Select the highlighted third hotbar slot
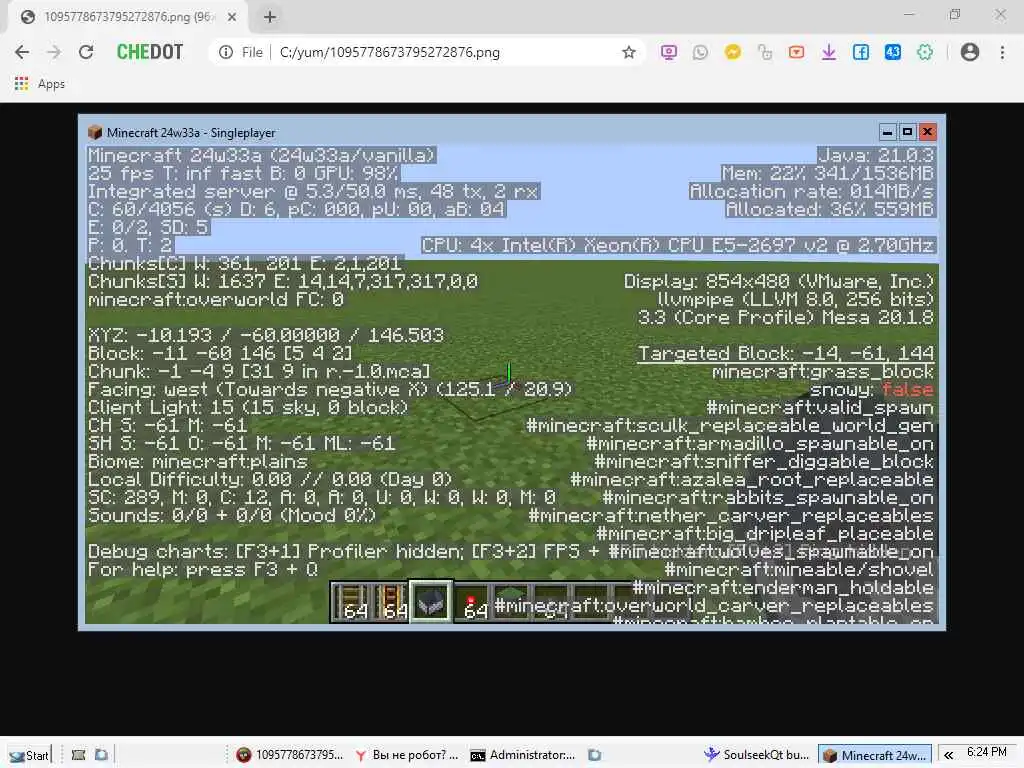This screenshot has height=768, width=1024. point(430,600)
